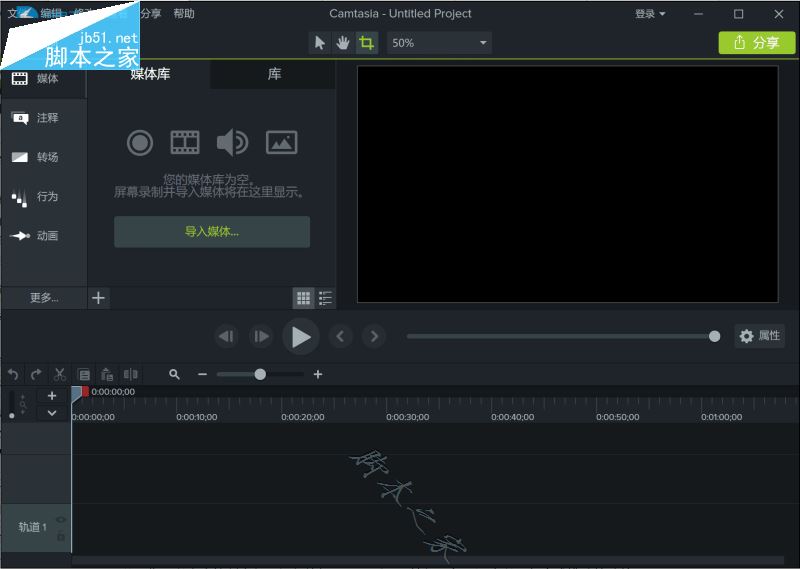Open the 媒体 media panel

[43, 79]
